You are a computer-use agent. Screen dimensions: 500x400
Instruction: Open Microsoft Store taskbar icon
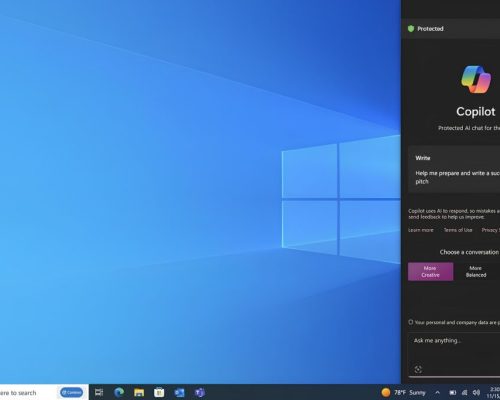(x=159, y=392)
